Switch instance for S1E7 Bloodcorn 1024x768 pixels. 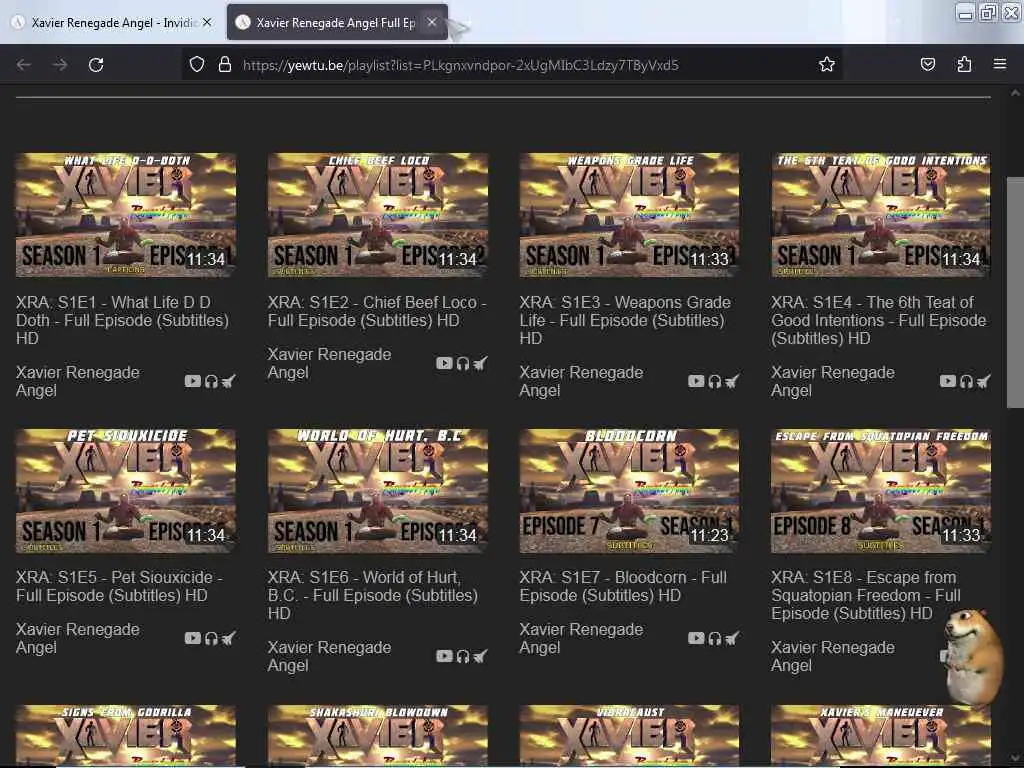(731, 638)
